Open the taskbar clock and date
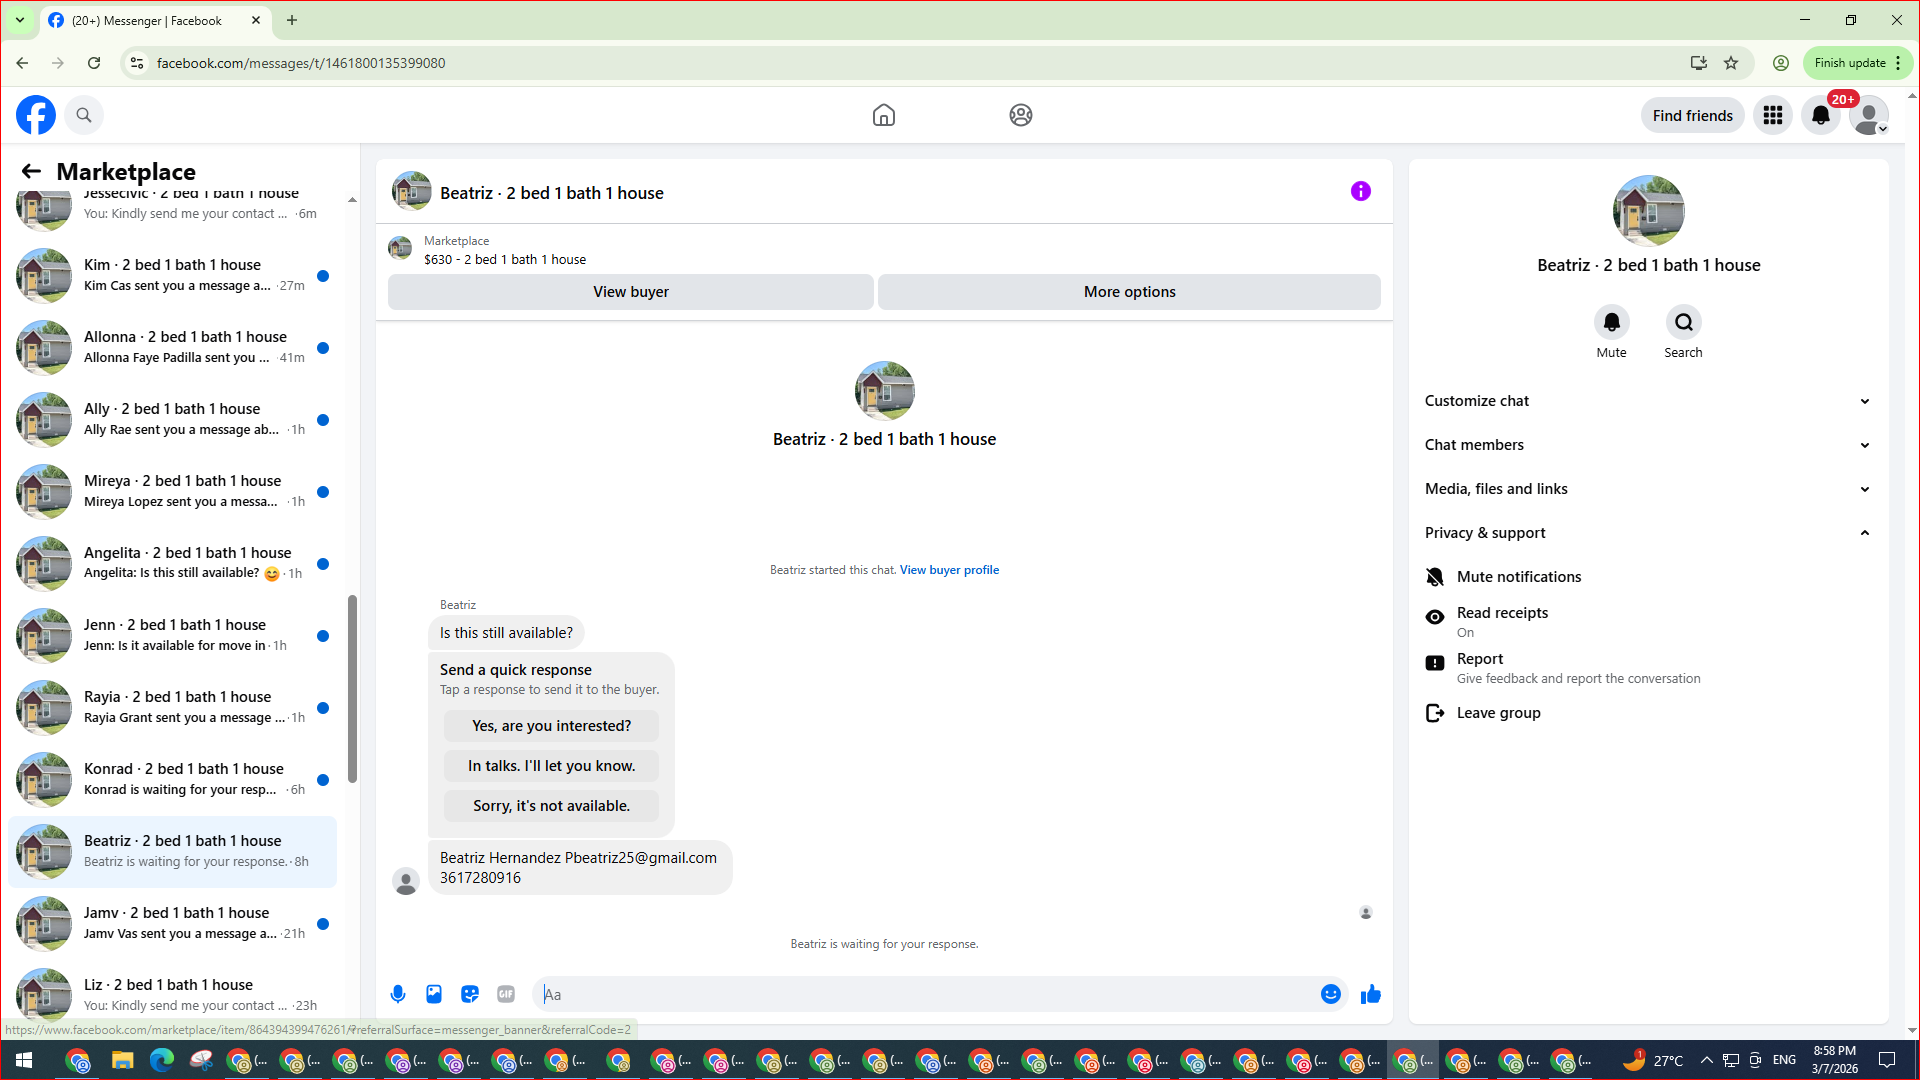 point(1835,1060)
